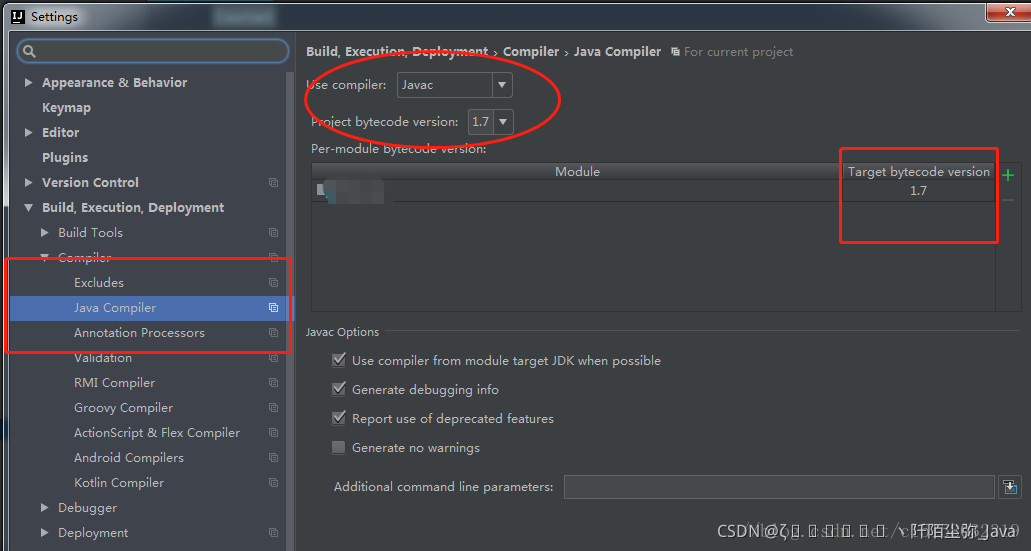
Task: Click the 1.7 target bytecode cell
Action: click(919, 191)
